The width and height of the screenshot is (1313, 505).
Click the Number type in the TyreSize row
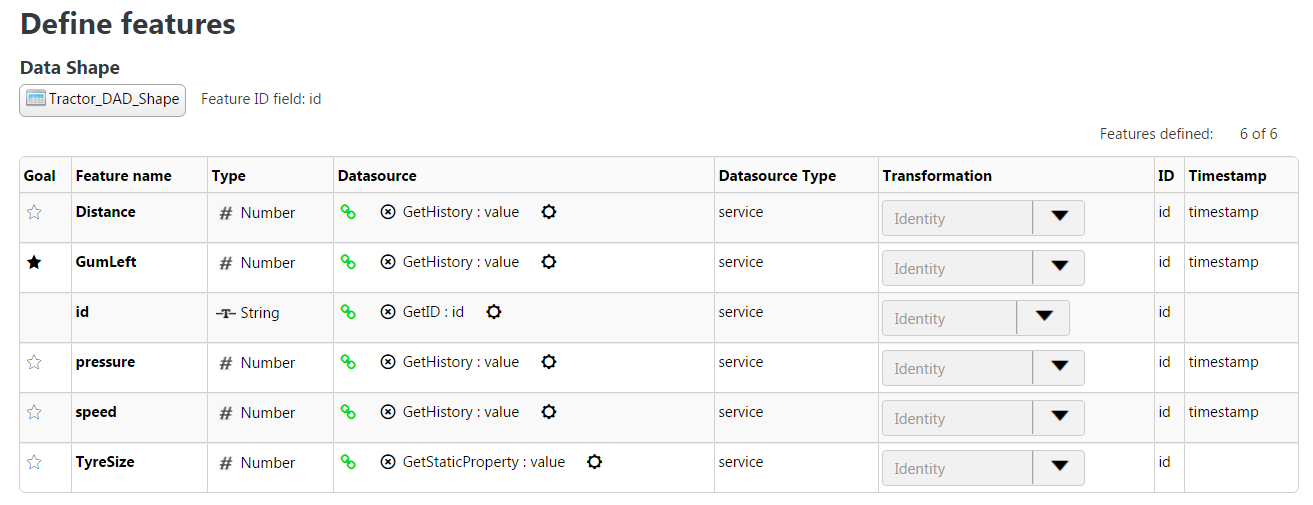tap(268, 463)
